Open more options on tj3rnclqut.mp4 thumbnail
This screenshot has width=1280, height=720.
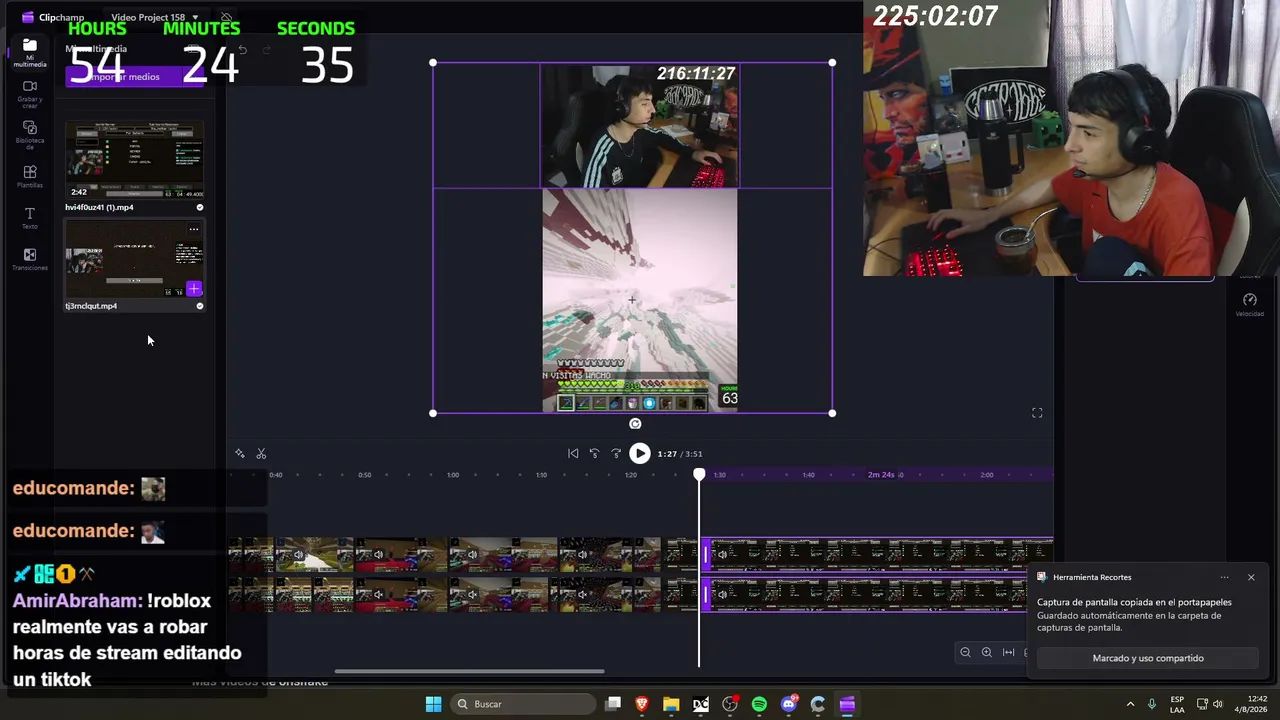coord(194,229)
